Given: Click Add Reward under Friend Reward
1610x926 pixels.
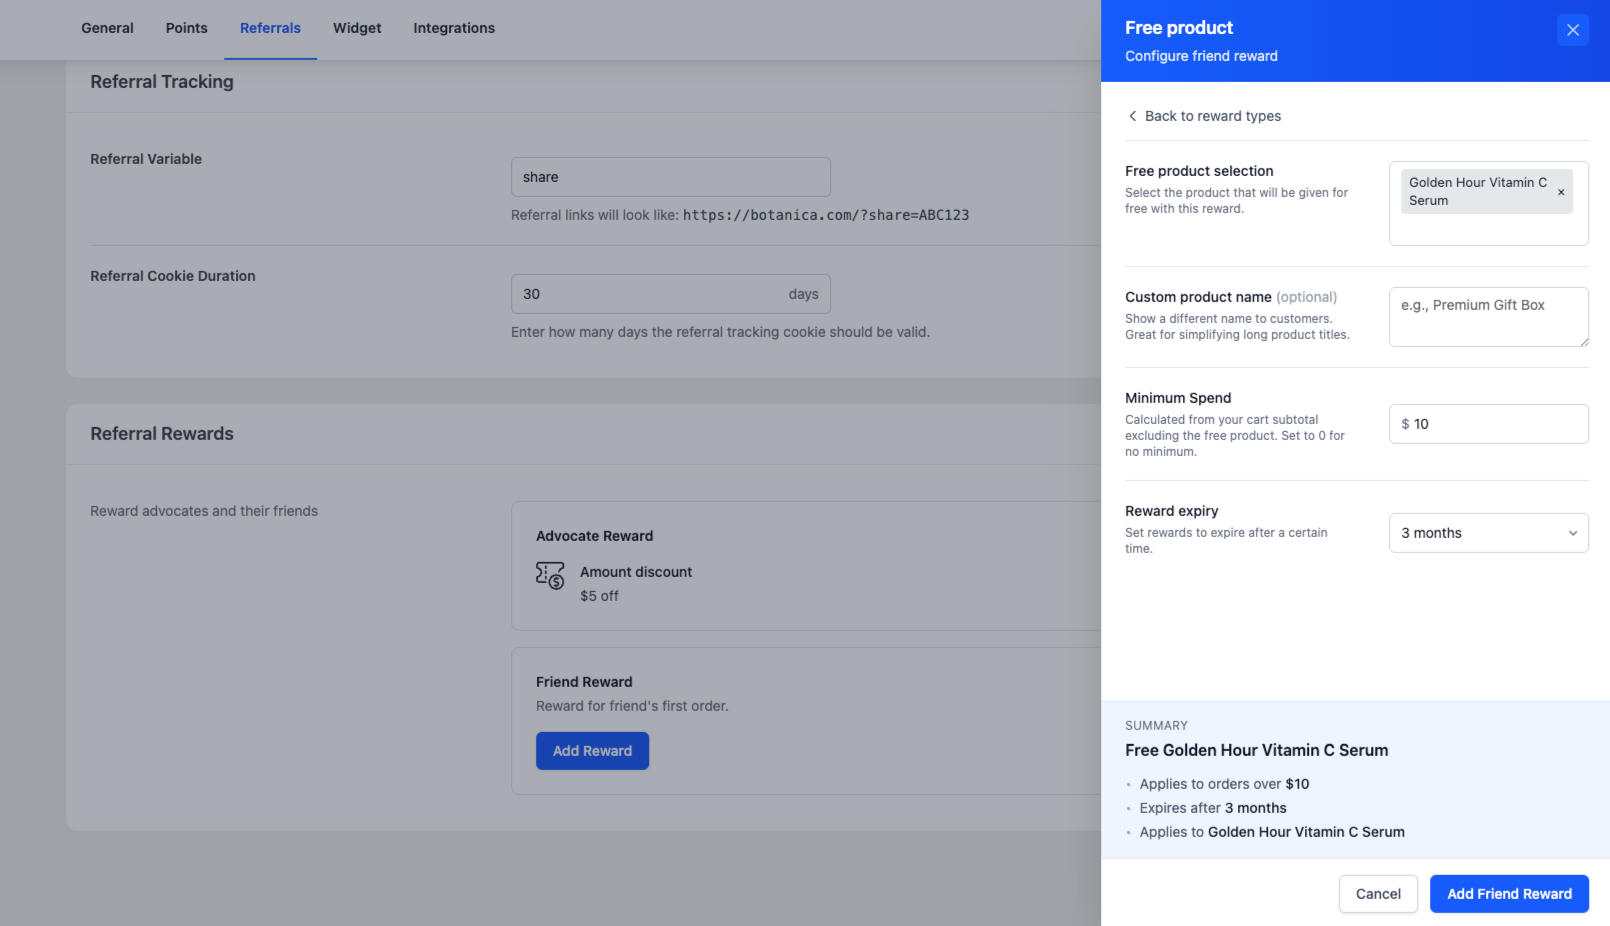Looking at the screenshot, I should point(592,751).
